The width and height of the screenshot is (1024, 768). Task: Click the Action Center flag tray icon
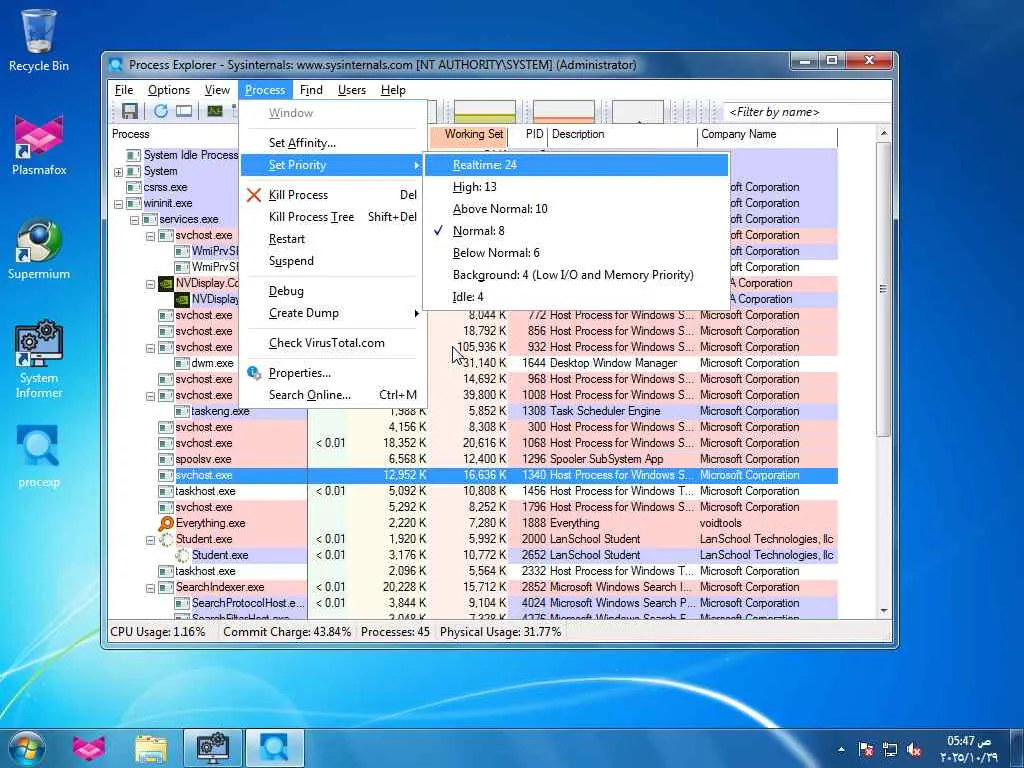tap(866, 750)
